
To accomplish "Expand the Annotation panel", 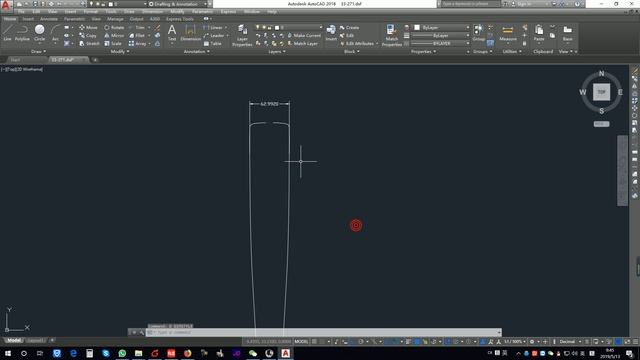I will point(196,51).
